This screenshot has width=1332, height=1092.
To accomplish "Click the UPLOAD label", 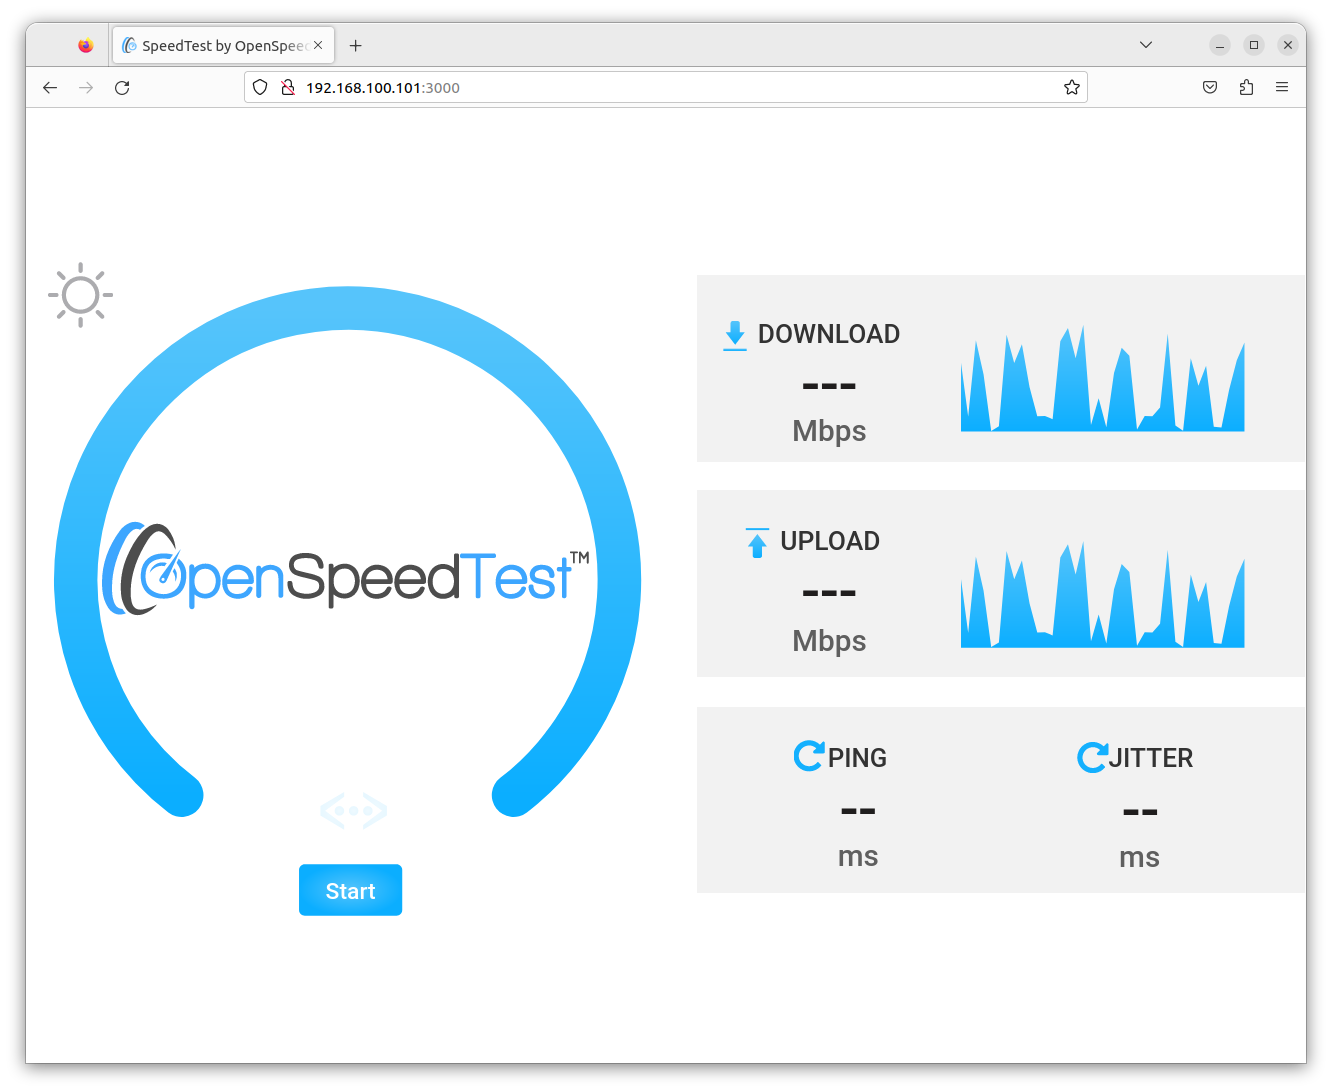I will point(830,541).
